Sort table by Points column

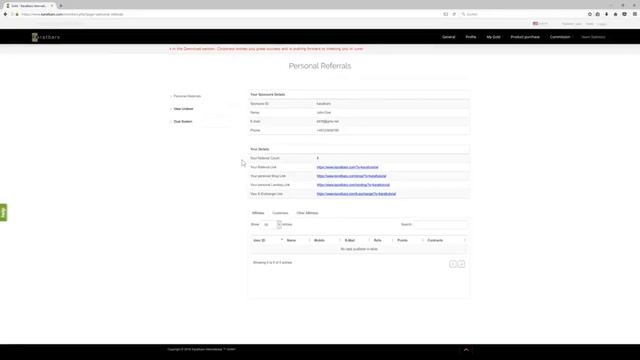[409, 240]
